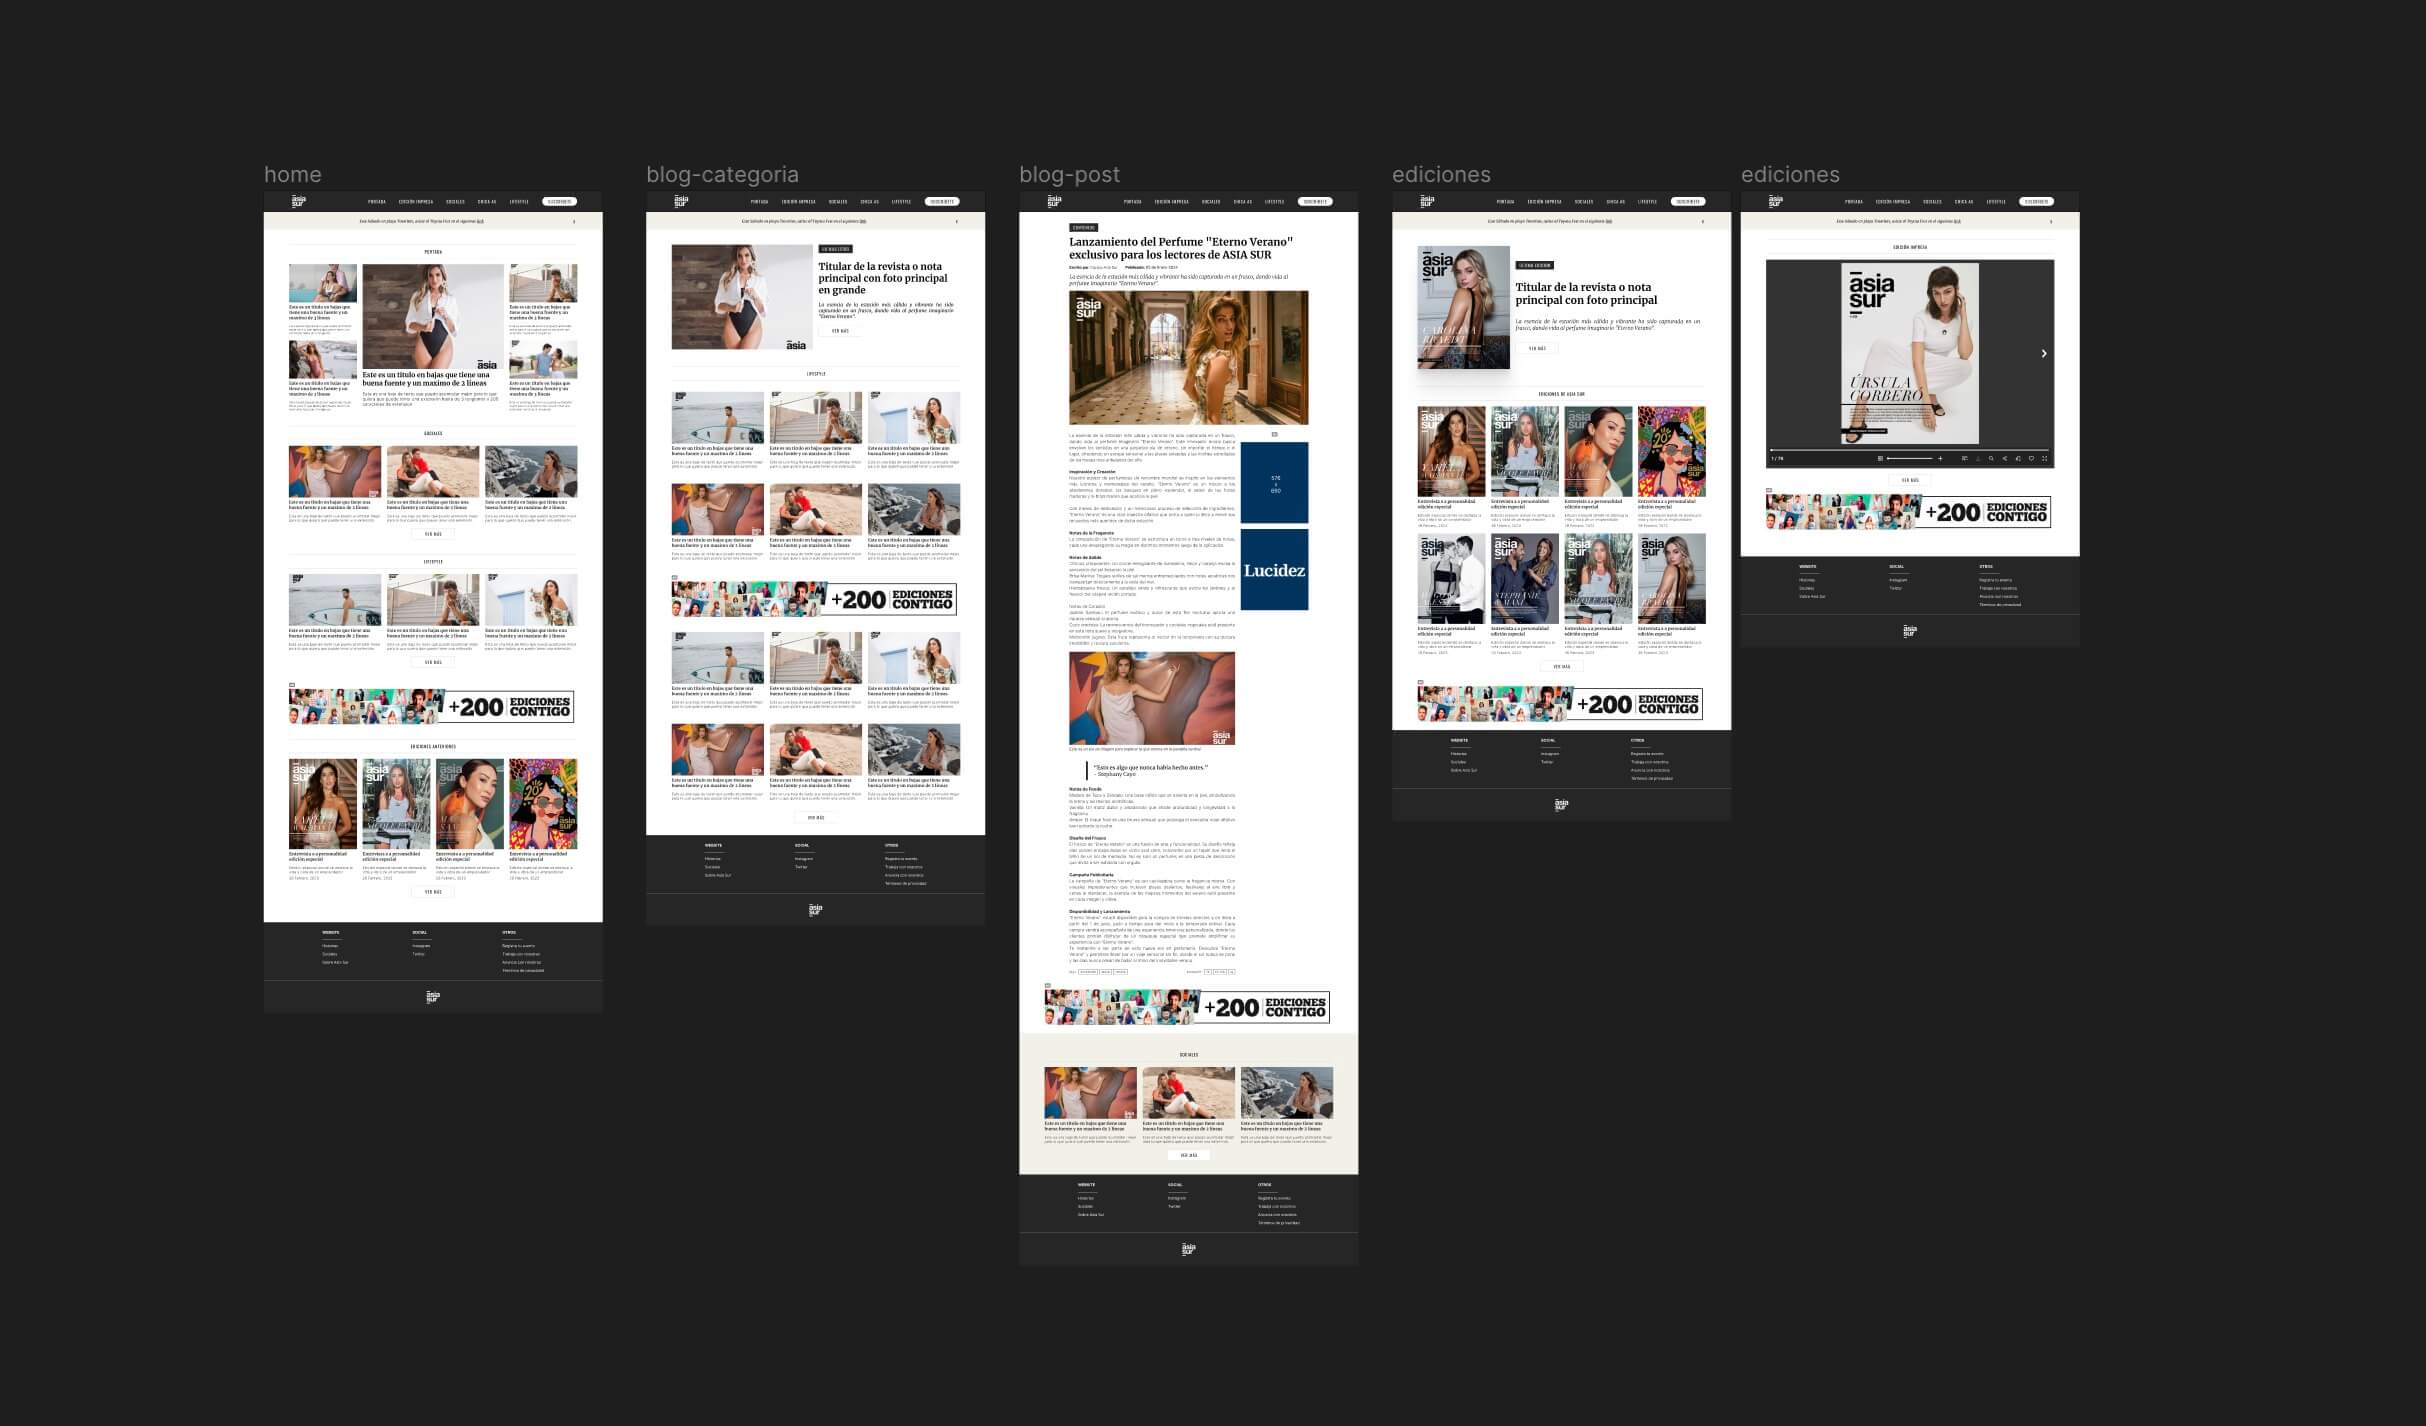Click zoom-in plus icon in magazine viewer

[x=1940, y=458]
